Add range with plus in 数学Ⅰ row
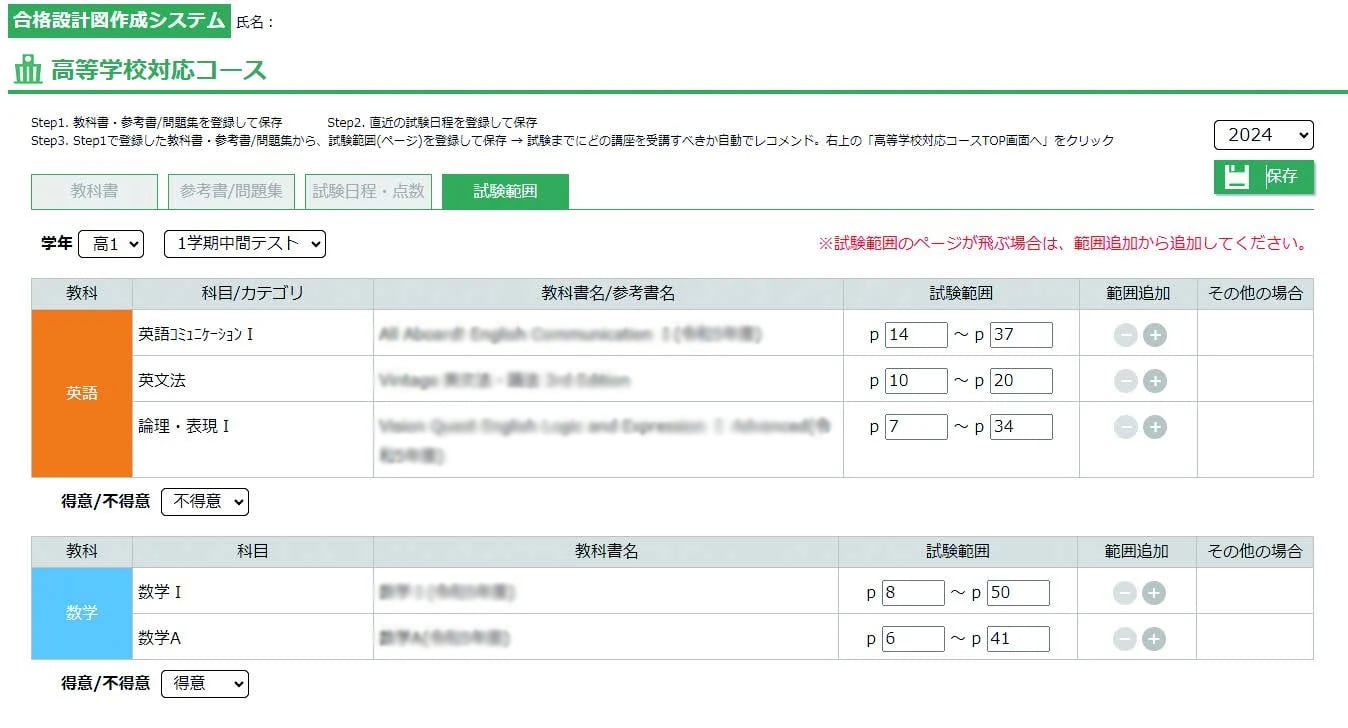The image size is (1348, 728). click(x=1154, y=593)
